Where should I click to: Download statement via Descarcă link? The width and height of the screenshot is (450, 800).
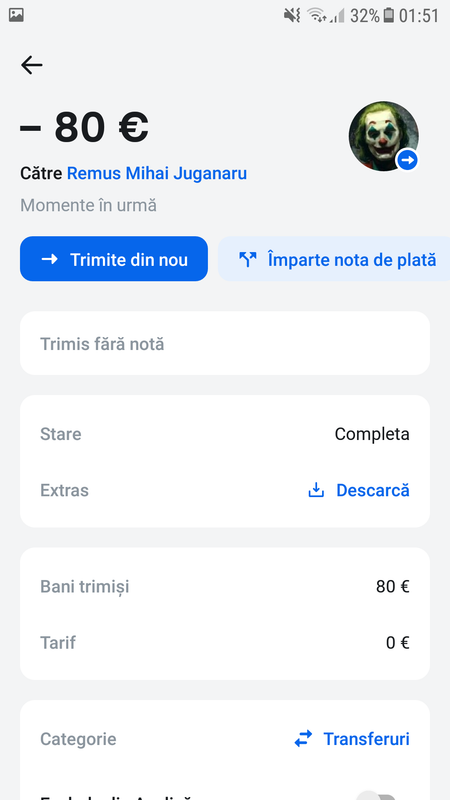tap(372, 490)
